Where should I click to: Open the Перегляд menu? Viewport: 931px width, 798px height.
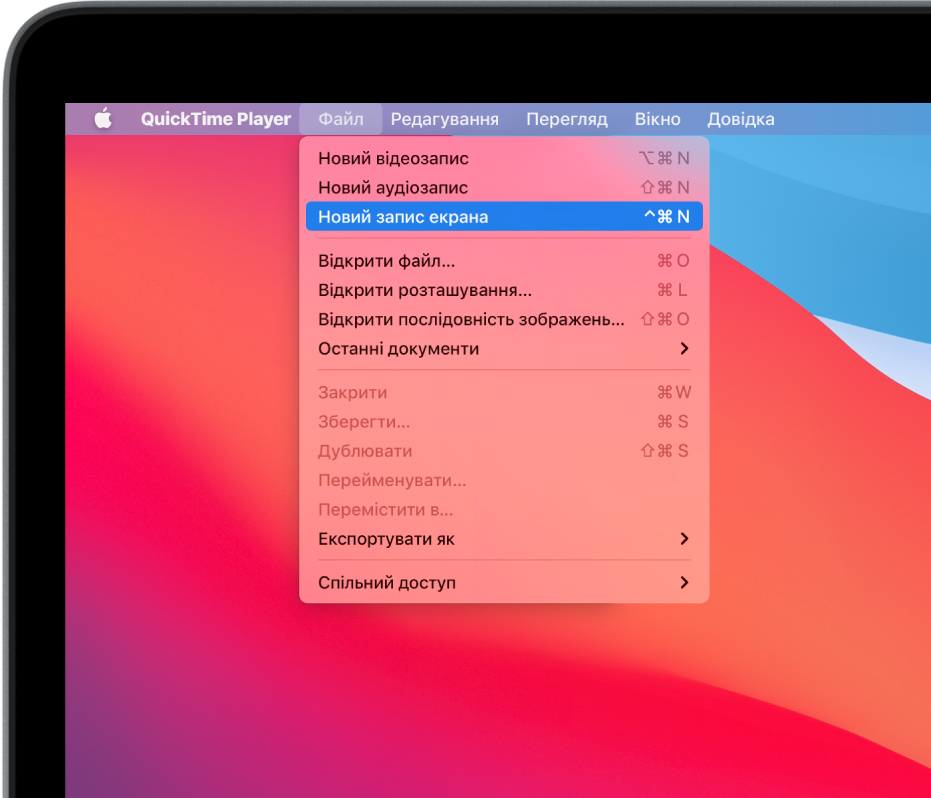click(566, 119)
